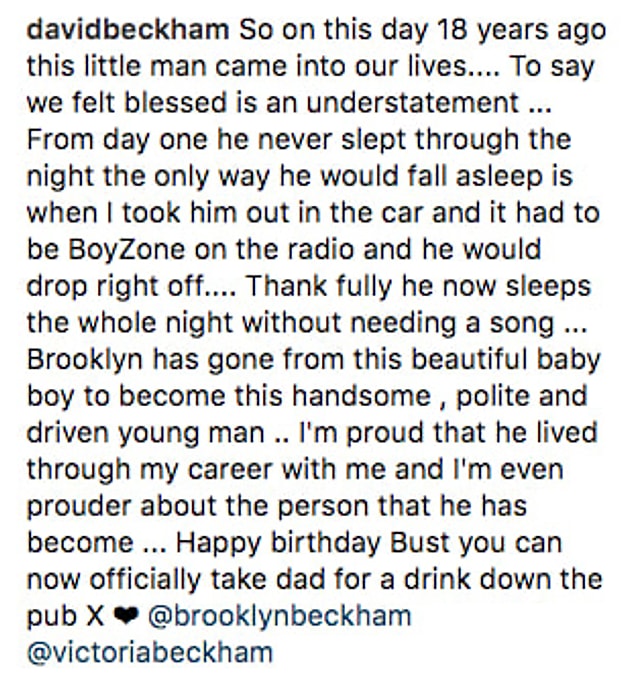Click the black heart emoji

126,617
